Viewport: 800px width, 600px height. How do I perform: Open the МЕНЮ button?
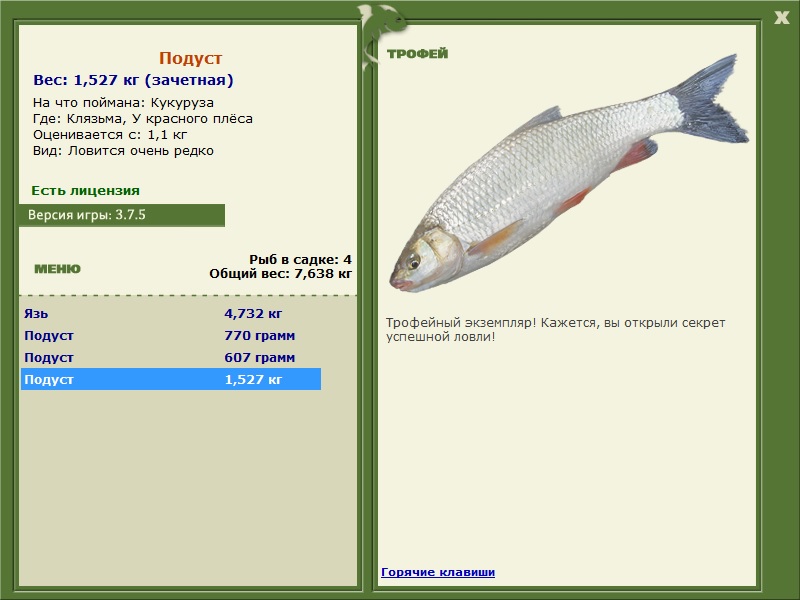[x=57, y=269]
